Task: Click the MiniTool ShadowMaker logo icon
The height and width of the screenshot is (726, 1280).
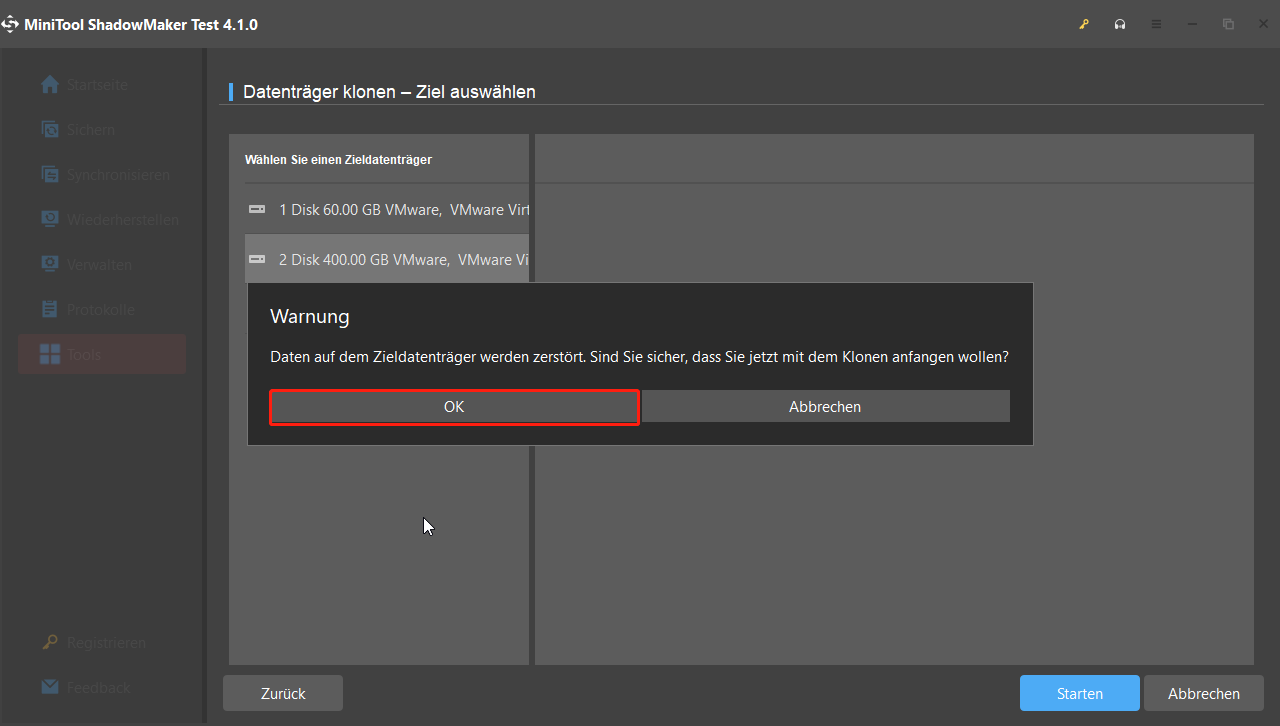Action: pos(11,24)
